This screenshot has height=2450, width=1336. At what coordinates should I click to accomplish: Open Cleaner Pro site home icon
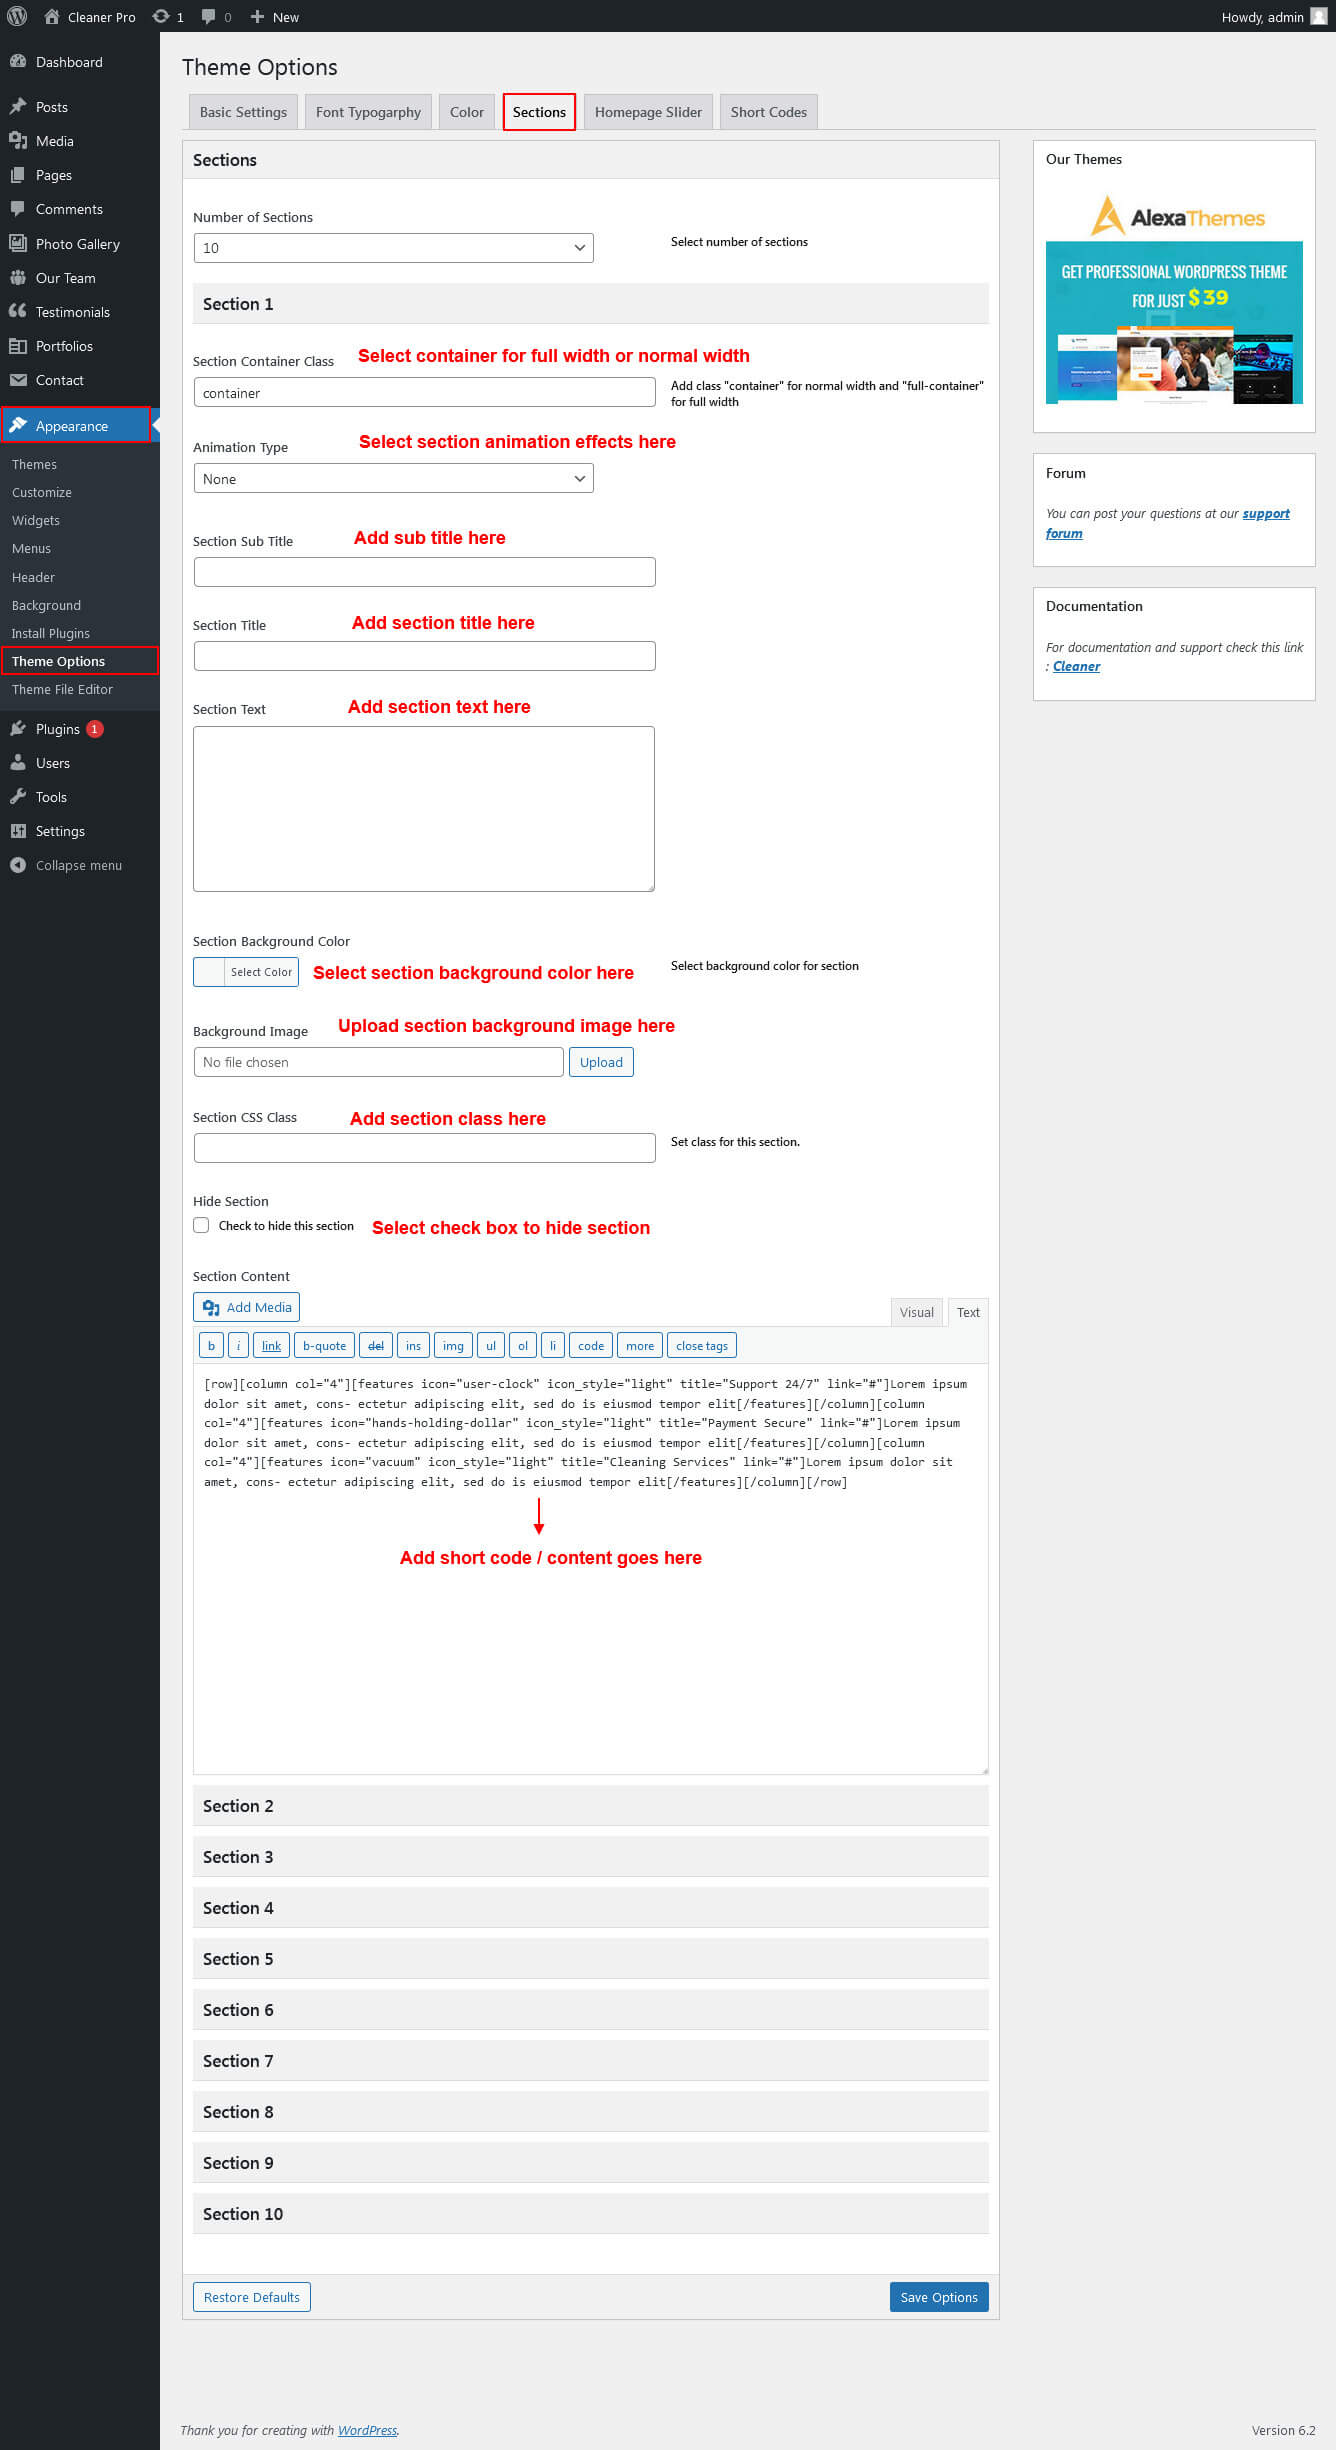coord(52,16)
